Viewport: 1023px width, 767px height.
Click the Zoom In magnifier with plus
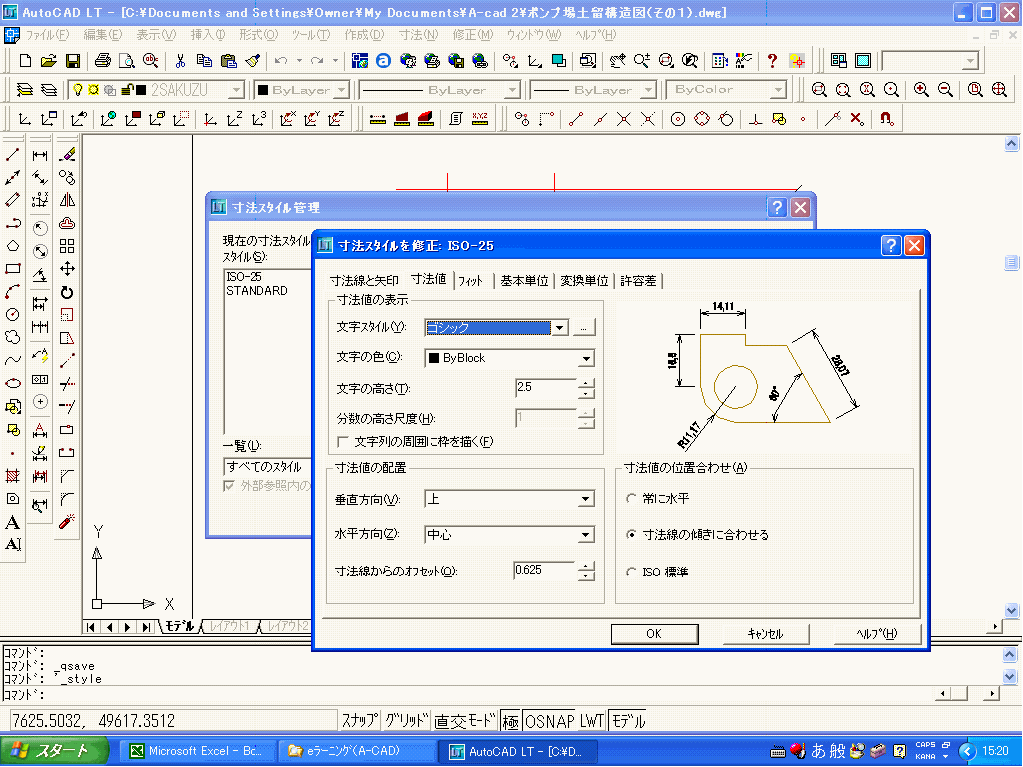921,89
